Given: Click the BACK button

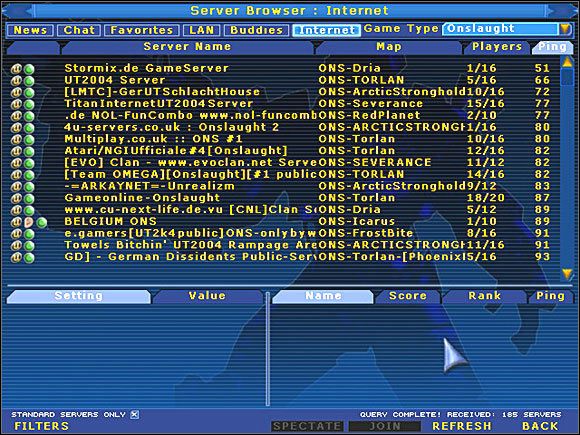Looking at the screenshot, I should [540, 426].
